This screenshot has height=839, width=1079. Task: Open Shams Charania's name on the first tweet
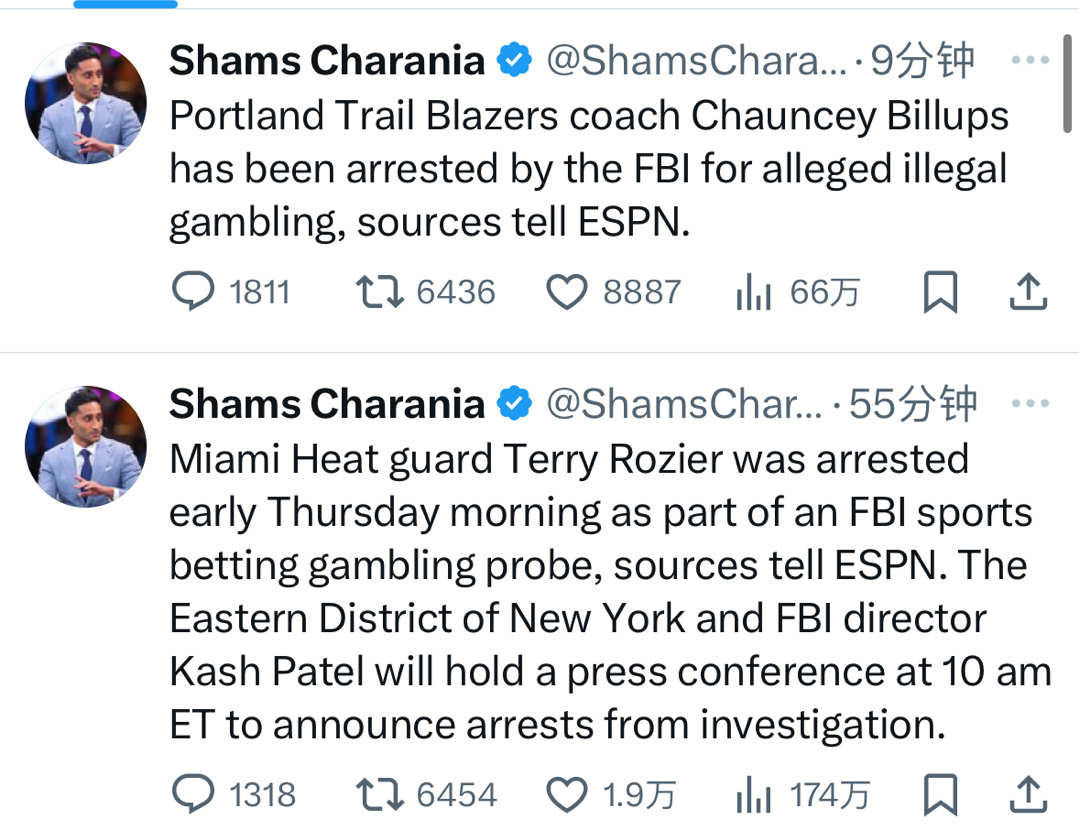pyautogui.click(x=326, y=61)
